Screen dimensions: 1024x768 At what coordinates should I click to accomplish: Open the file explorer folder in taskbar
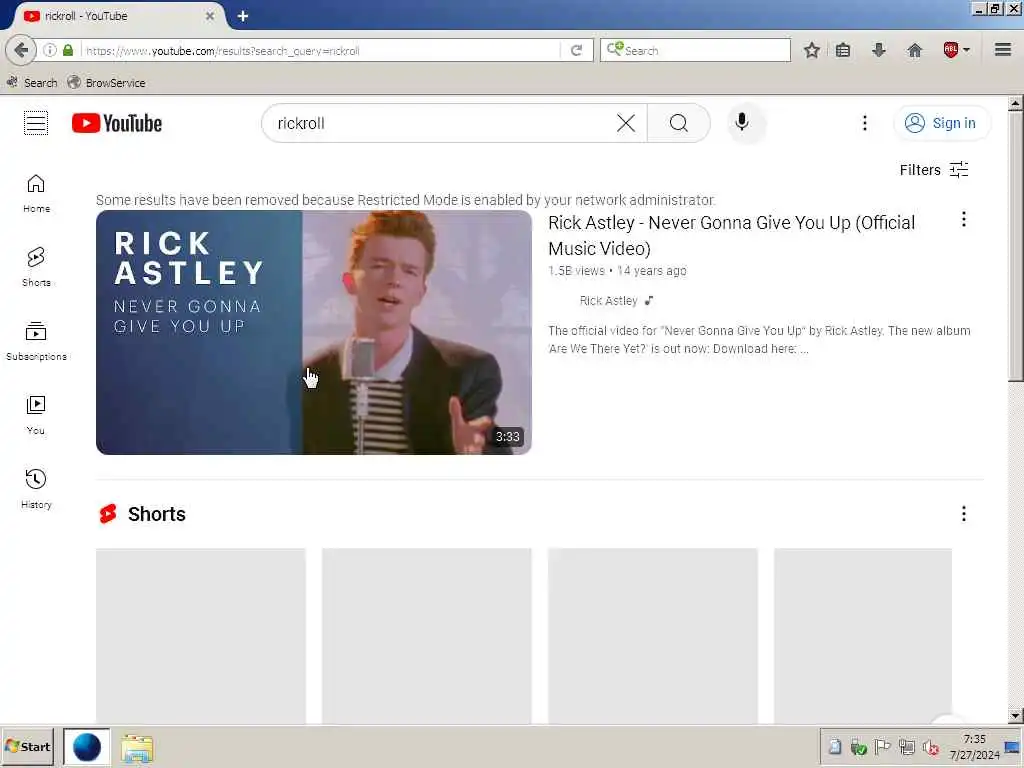coord(136,748)
